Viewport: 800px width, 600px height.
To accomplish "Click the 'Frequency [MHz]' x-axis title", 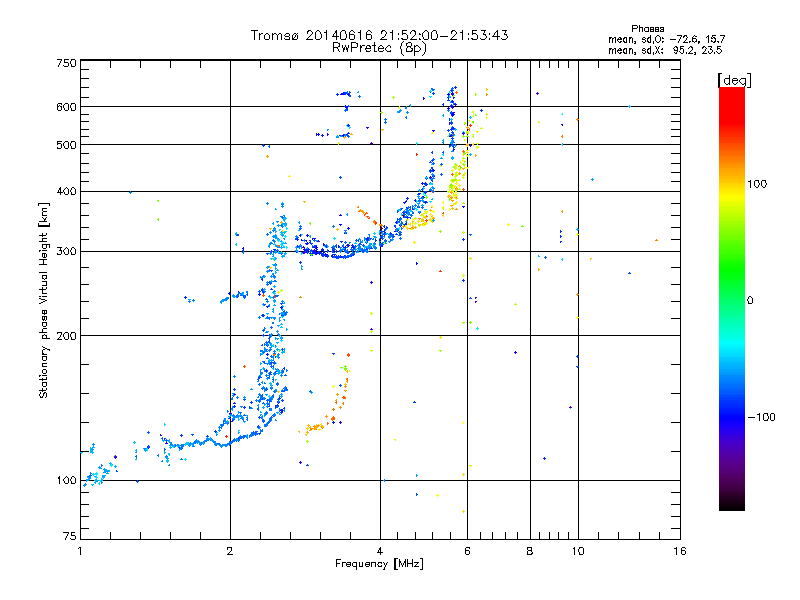I will click(x=379, y=564).
